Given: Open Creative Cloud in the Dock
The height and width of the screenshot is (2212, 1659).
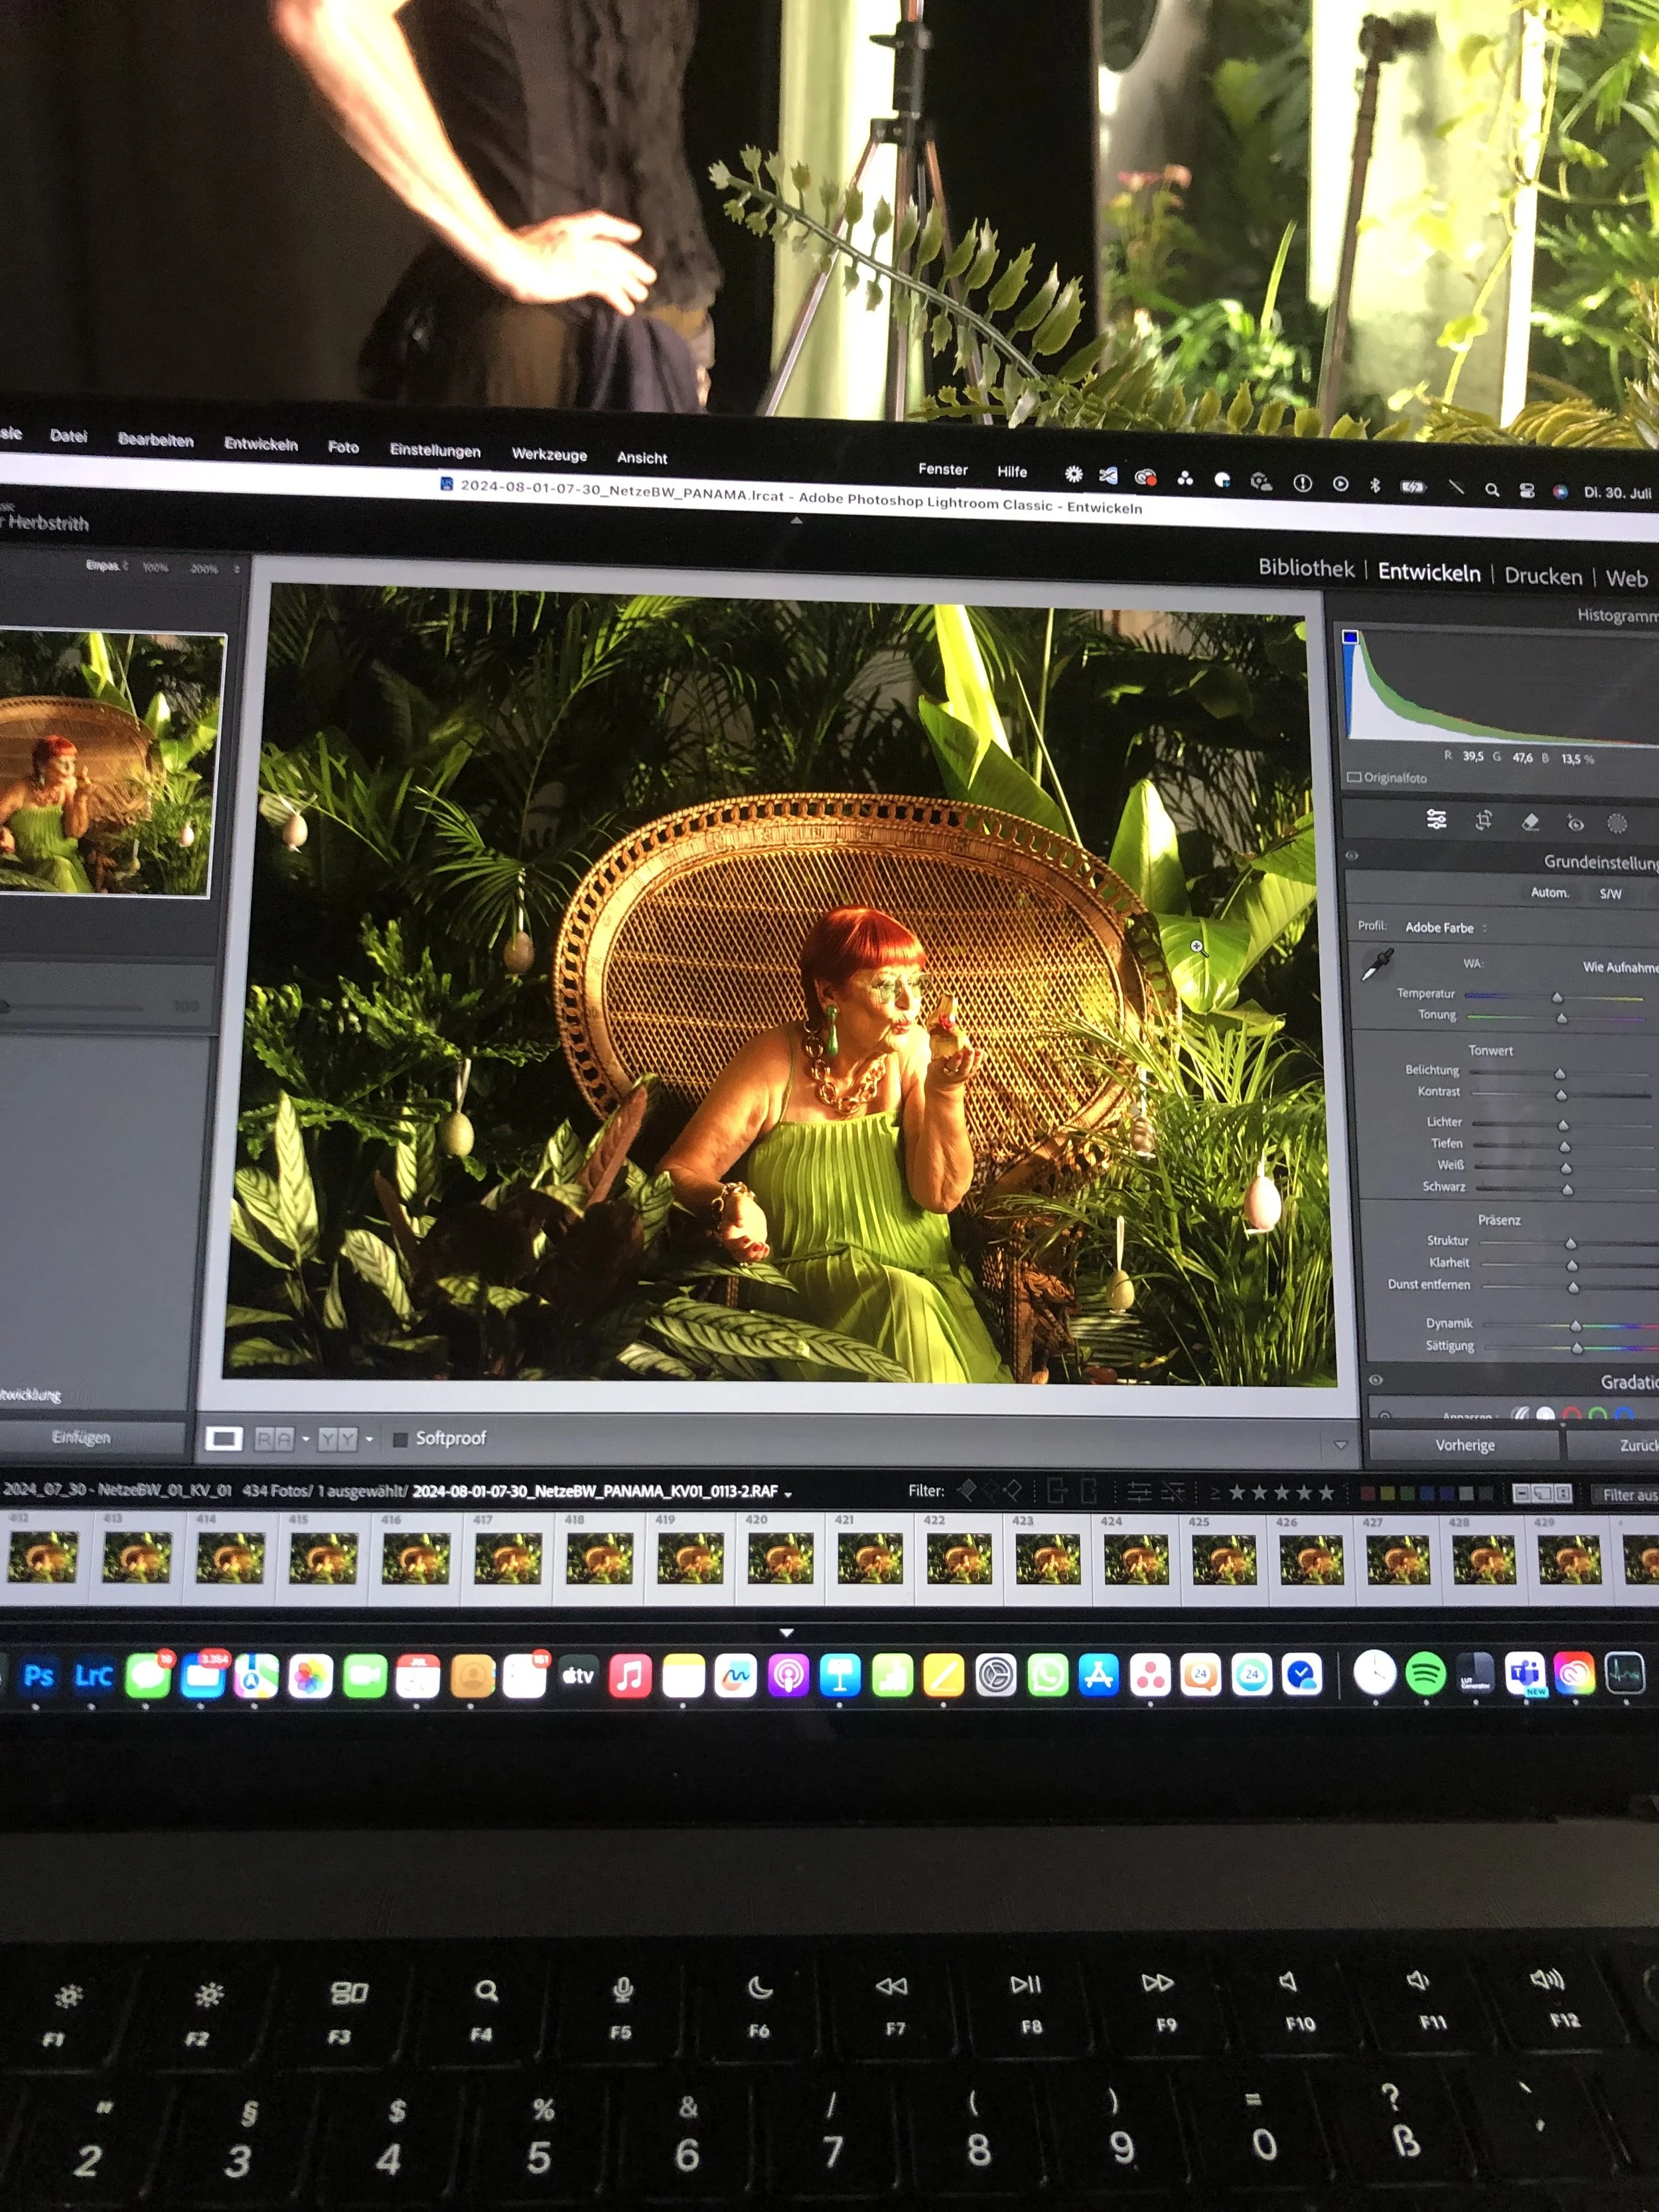Looking at the screenshot, I should 1575,1673.
